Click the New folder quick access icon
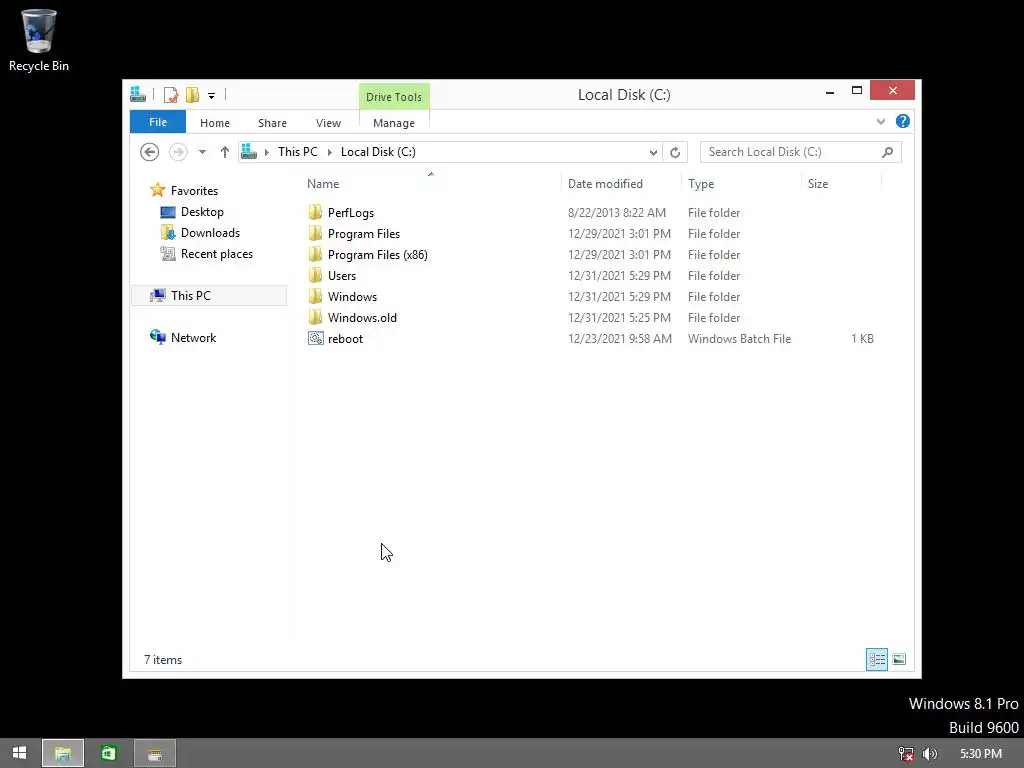The image size is (1024, 768). pos(192,95)
